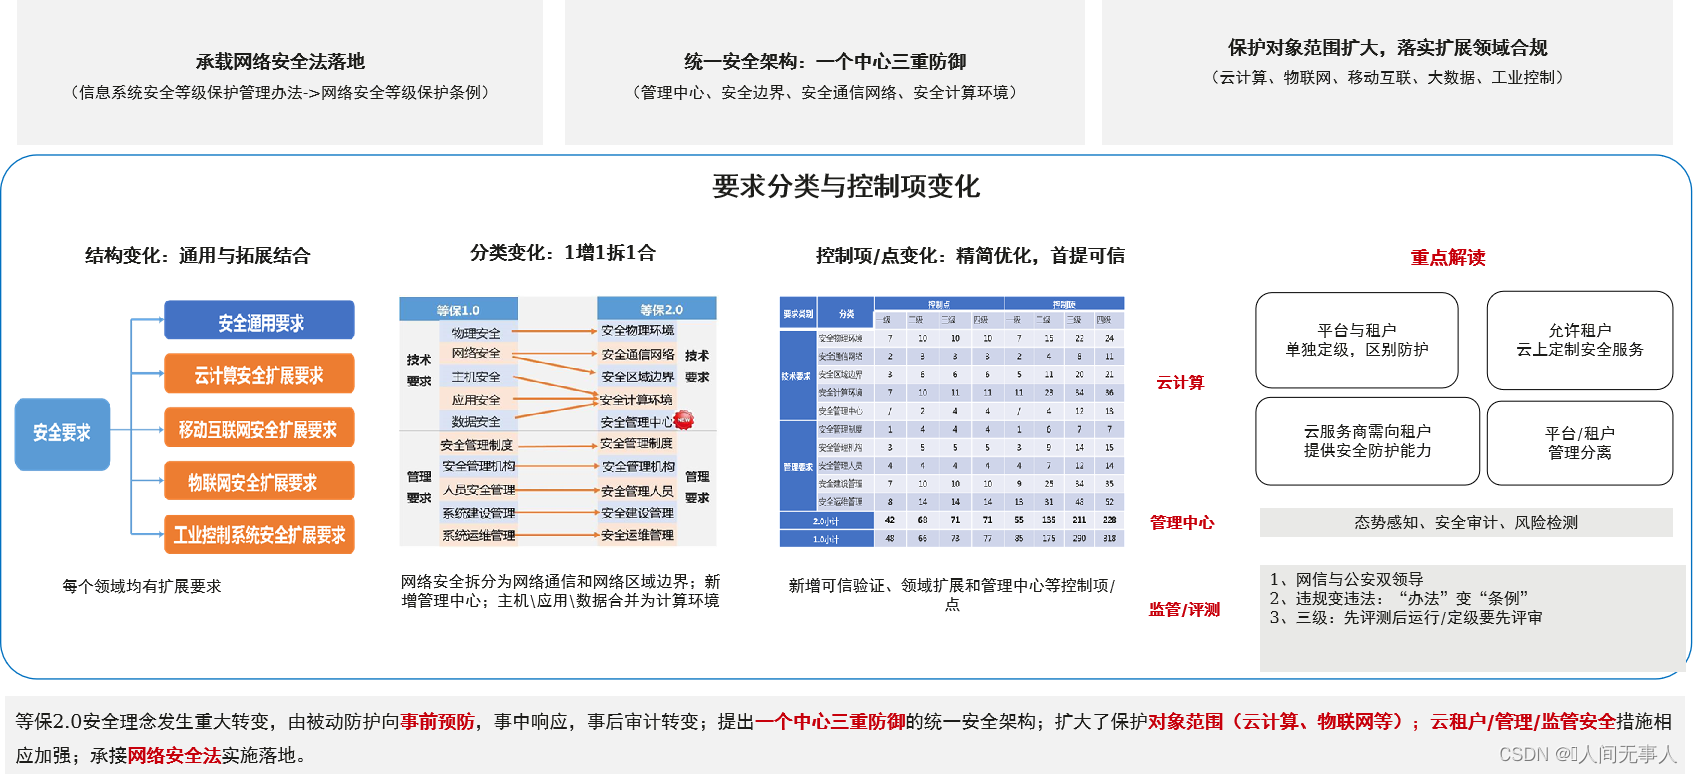Select 安全计算环境 in the 等保2.0 diagram column
This screenshot has width=1693, height=774.
point(636,400)
